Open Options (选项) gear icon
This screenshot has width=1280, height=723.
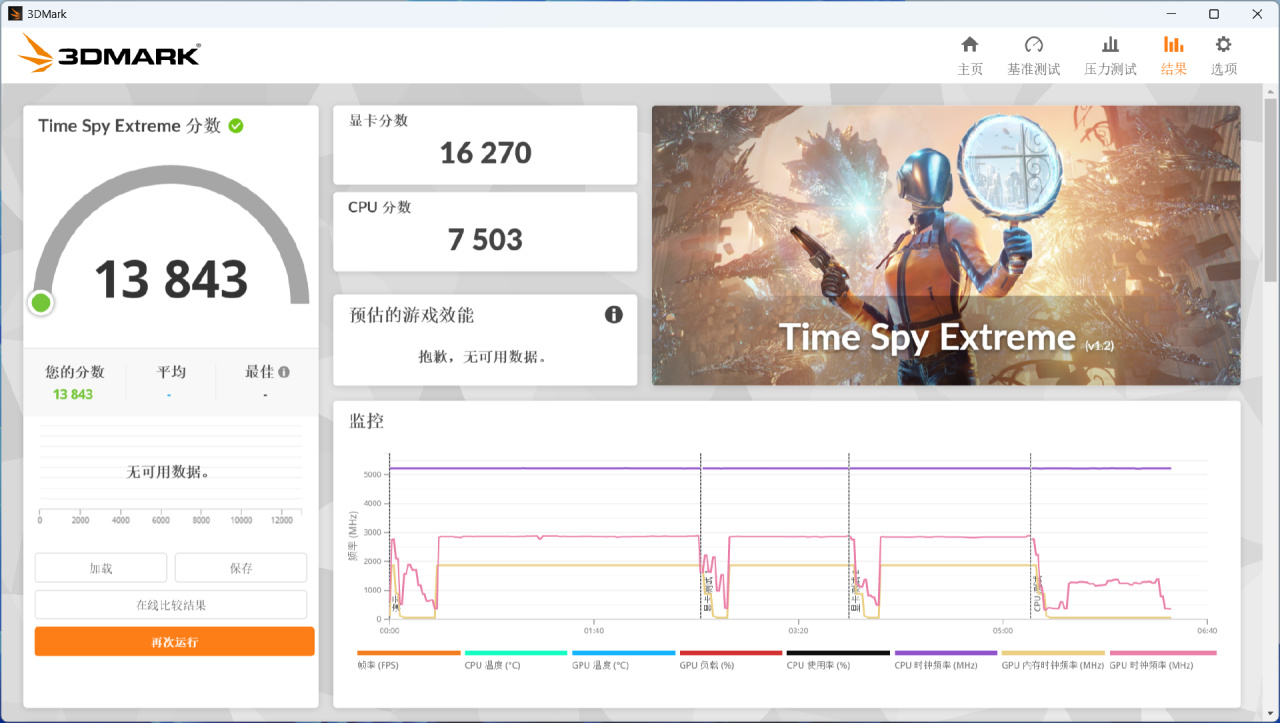click(1223, 45)
